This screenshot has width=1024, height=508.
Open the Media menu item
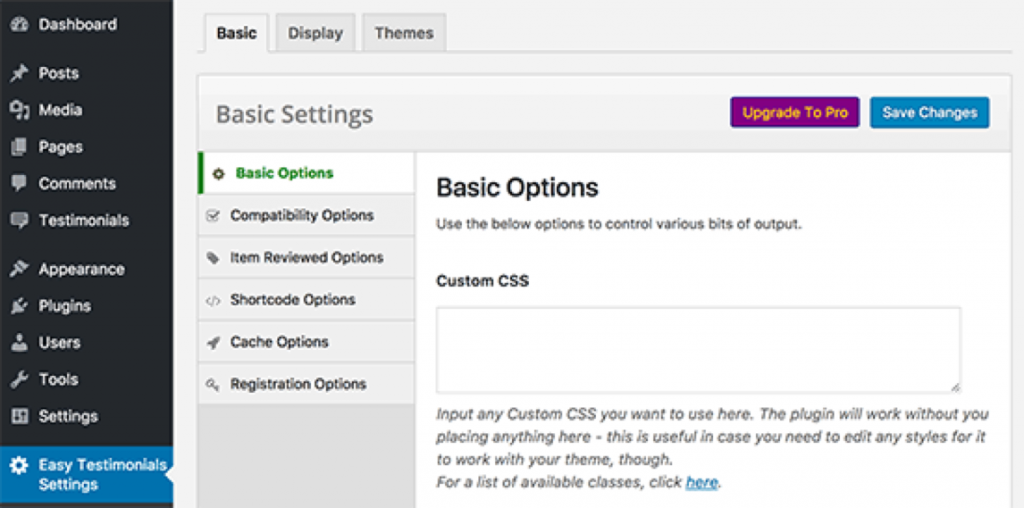[x=86, y=110]
